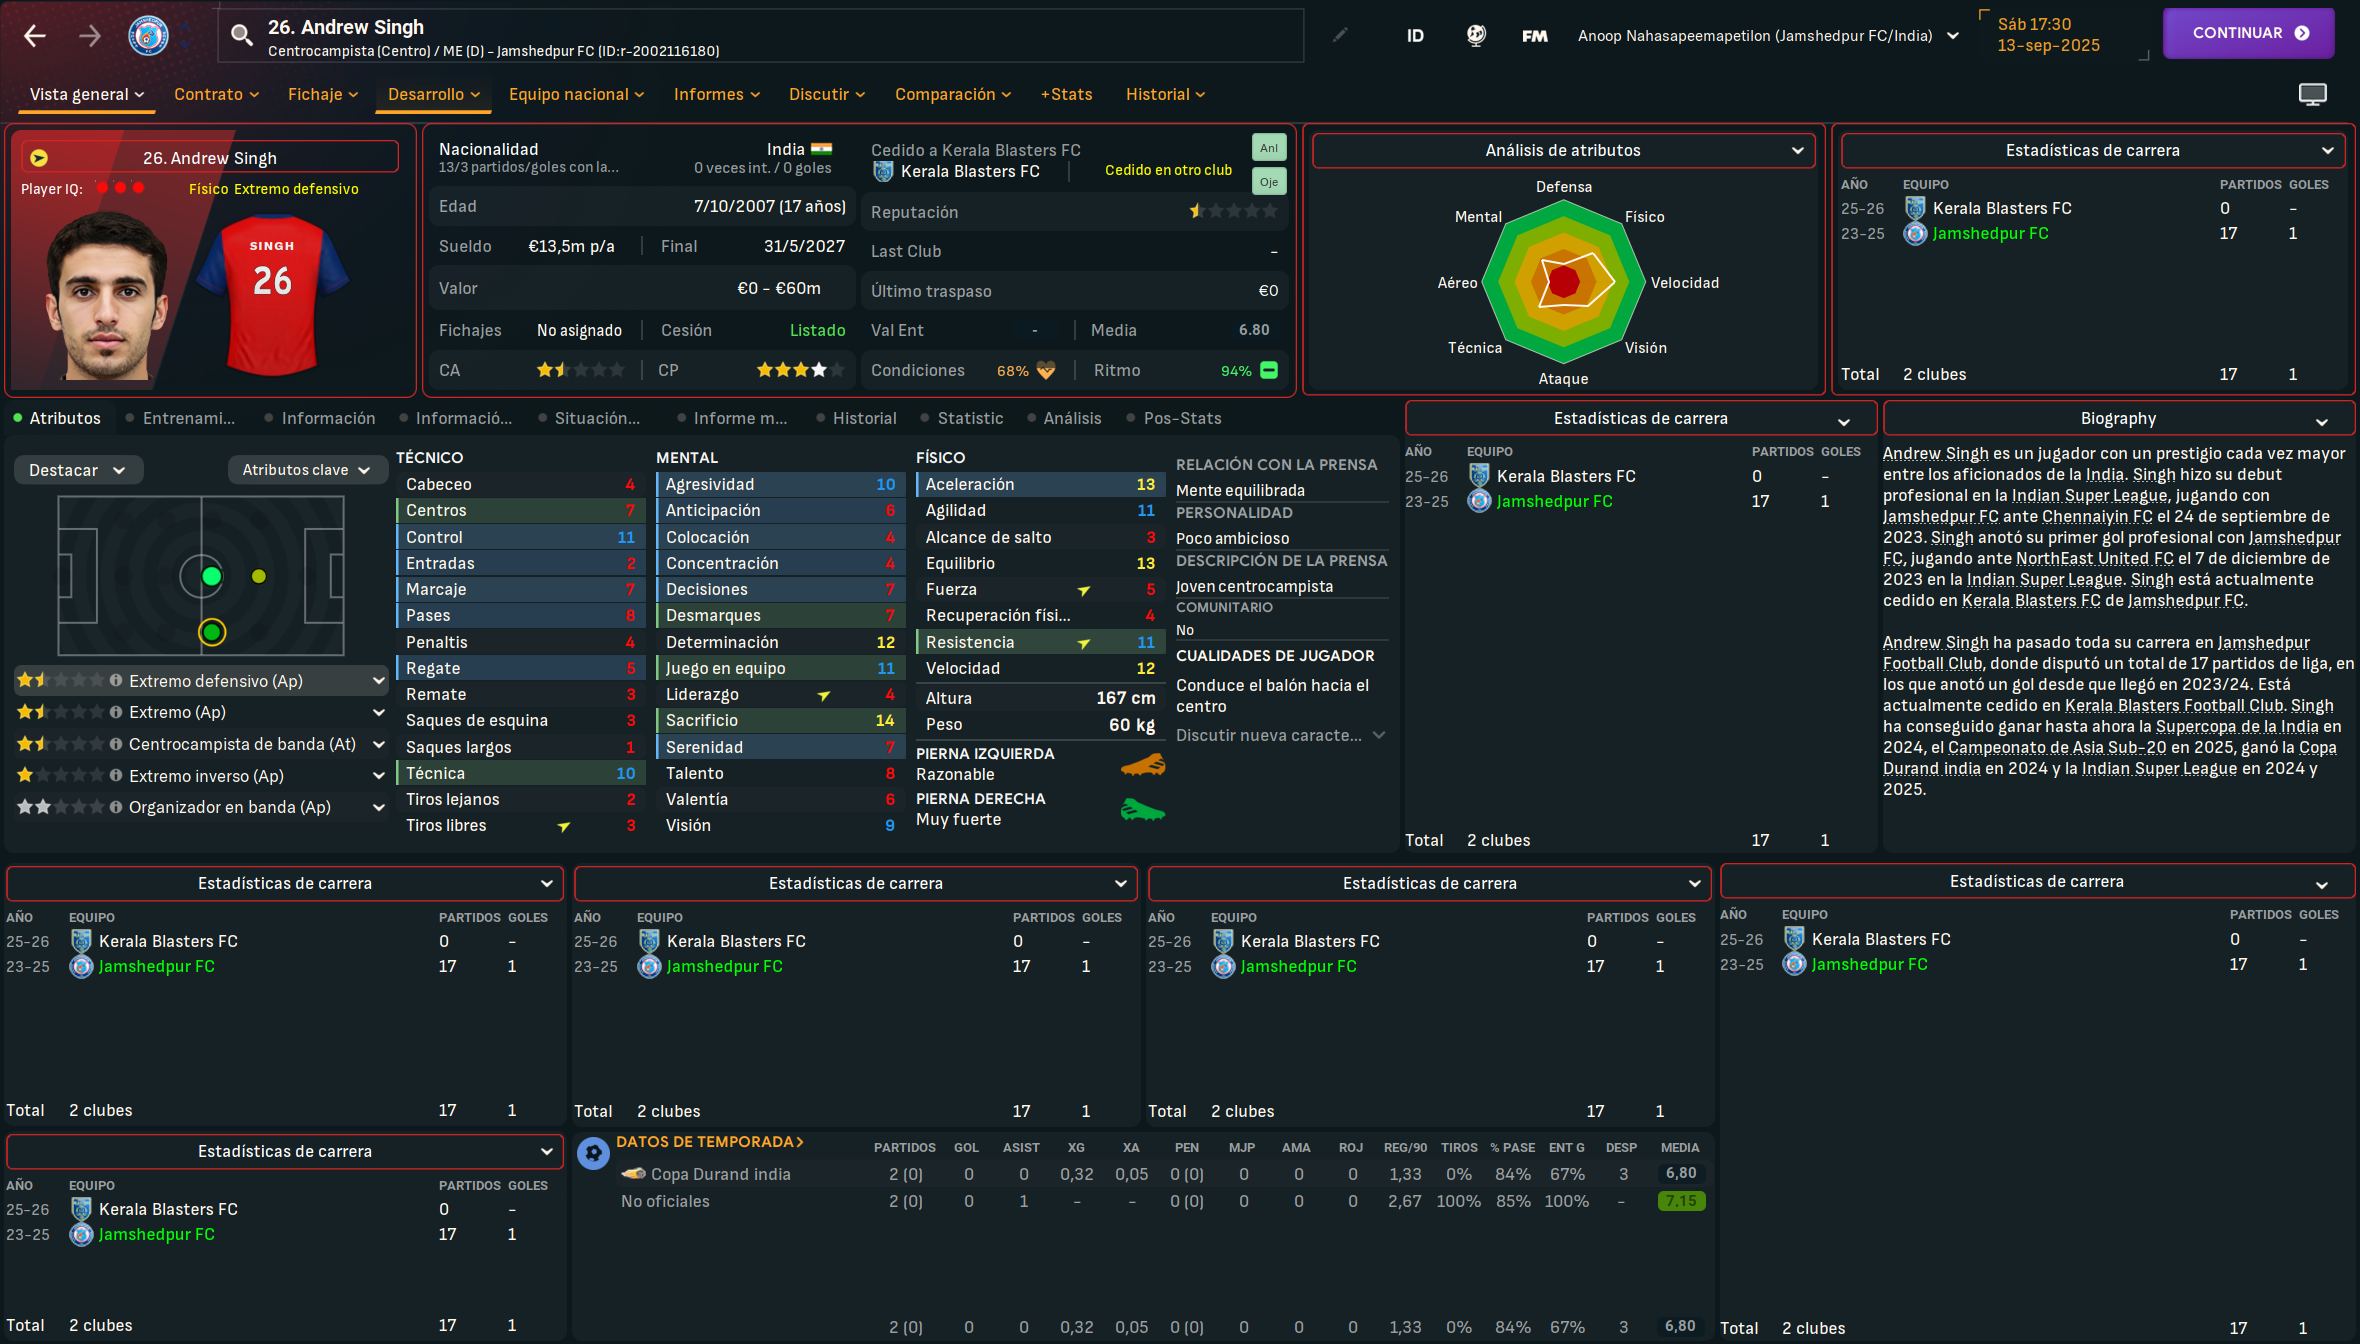Click the heart icon next to Condiciones
The width and height of the screenshot is (2360, 1344).
pos(1046,371)
